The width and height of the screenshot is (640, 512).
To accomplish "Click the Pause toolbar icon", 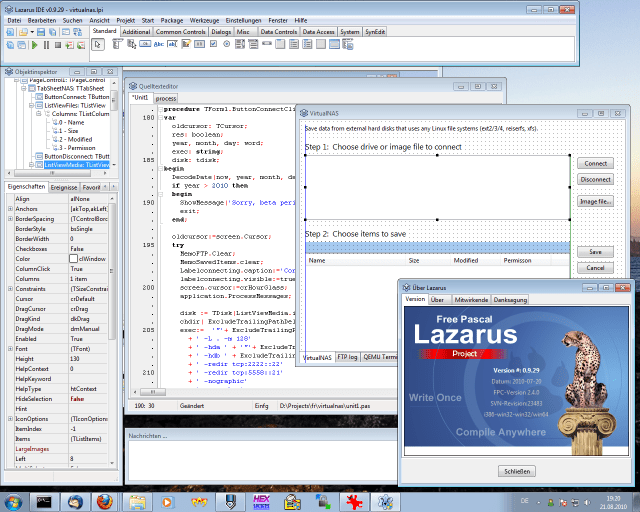I will point(46,45).
